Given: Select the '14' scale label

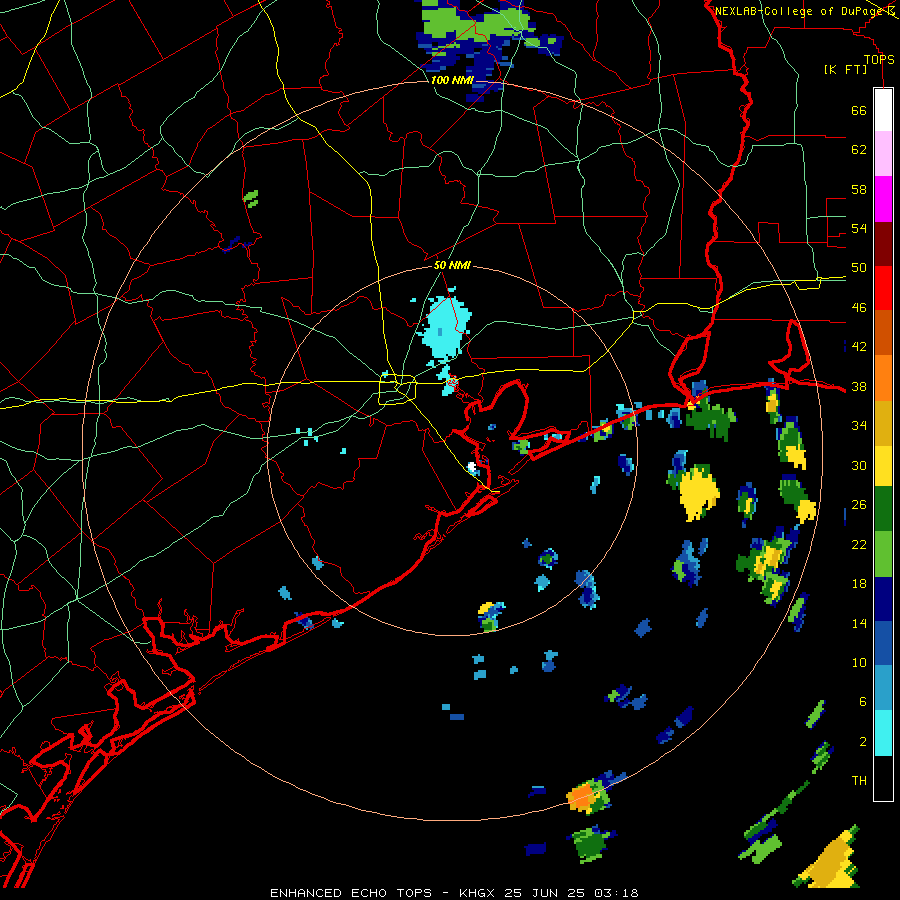Looking at the screenshot, I should tap(859, 623).
